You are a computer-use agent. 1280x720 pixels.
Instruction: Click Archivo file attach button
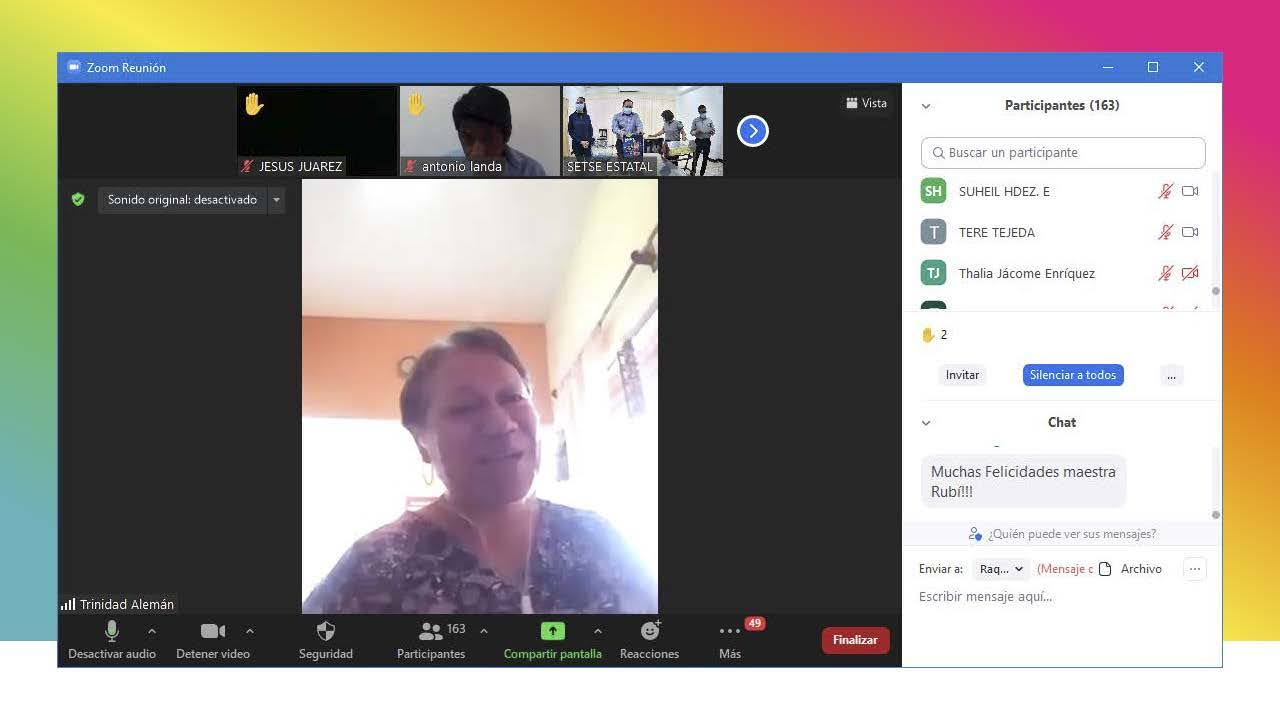(x=1130, y=569)
